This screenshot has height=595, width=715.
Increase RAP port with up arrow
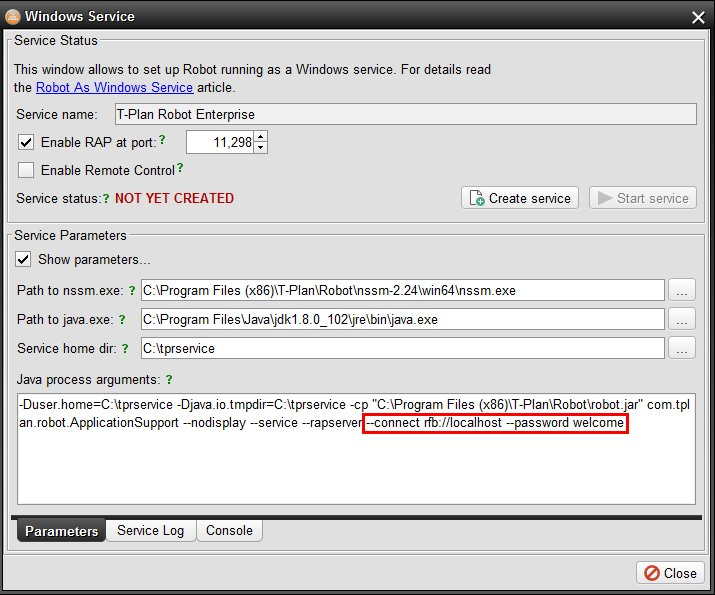[x=261, y=137]
